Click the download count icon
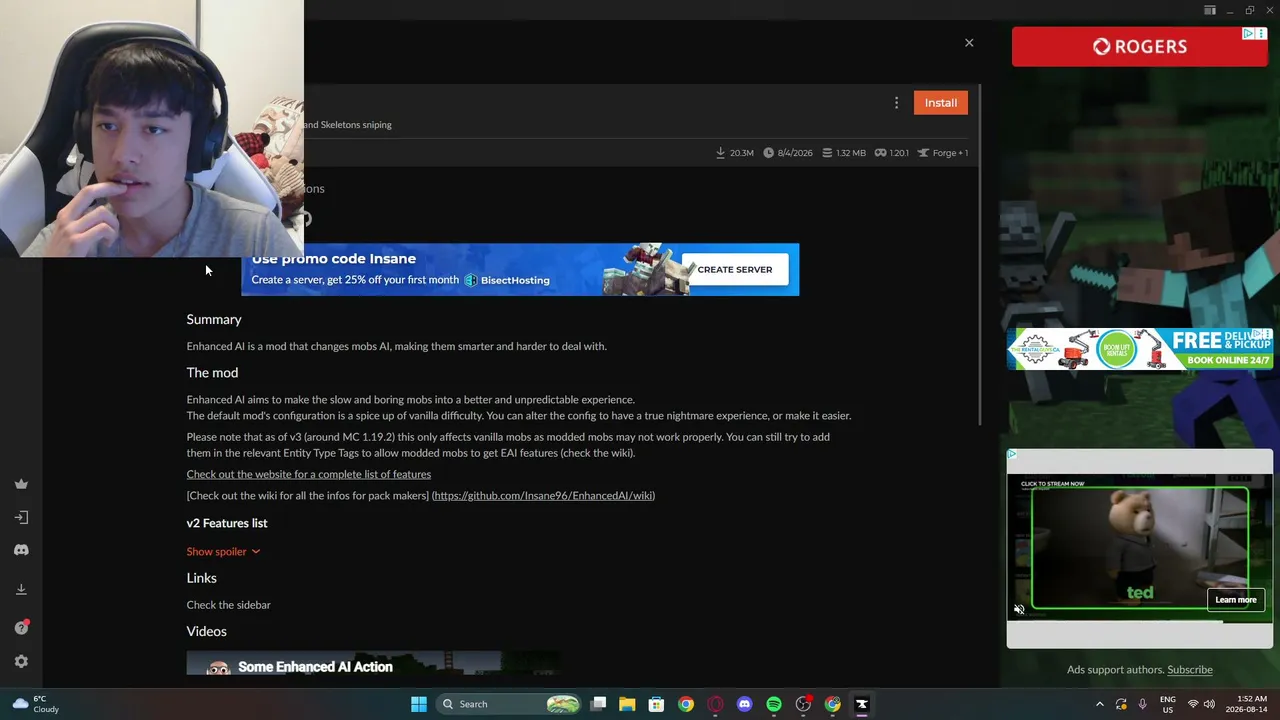Screen dimensions: 1280x720 [x=720, y=153]
